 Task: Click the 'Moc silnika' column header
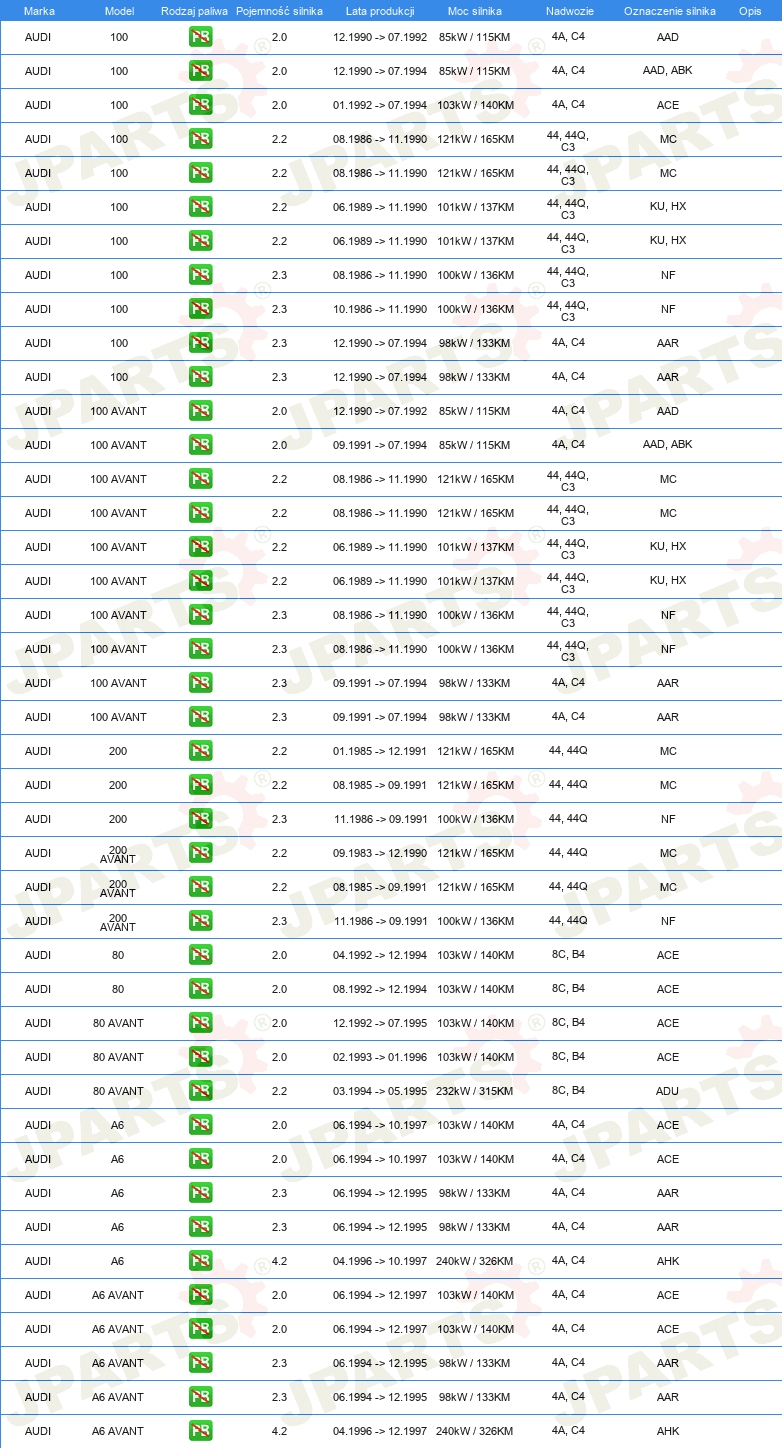coord(474,11)
